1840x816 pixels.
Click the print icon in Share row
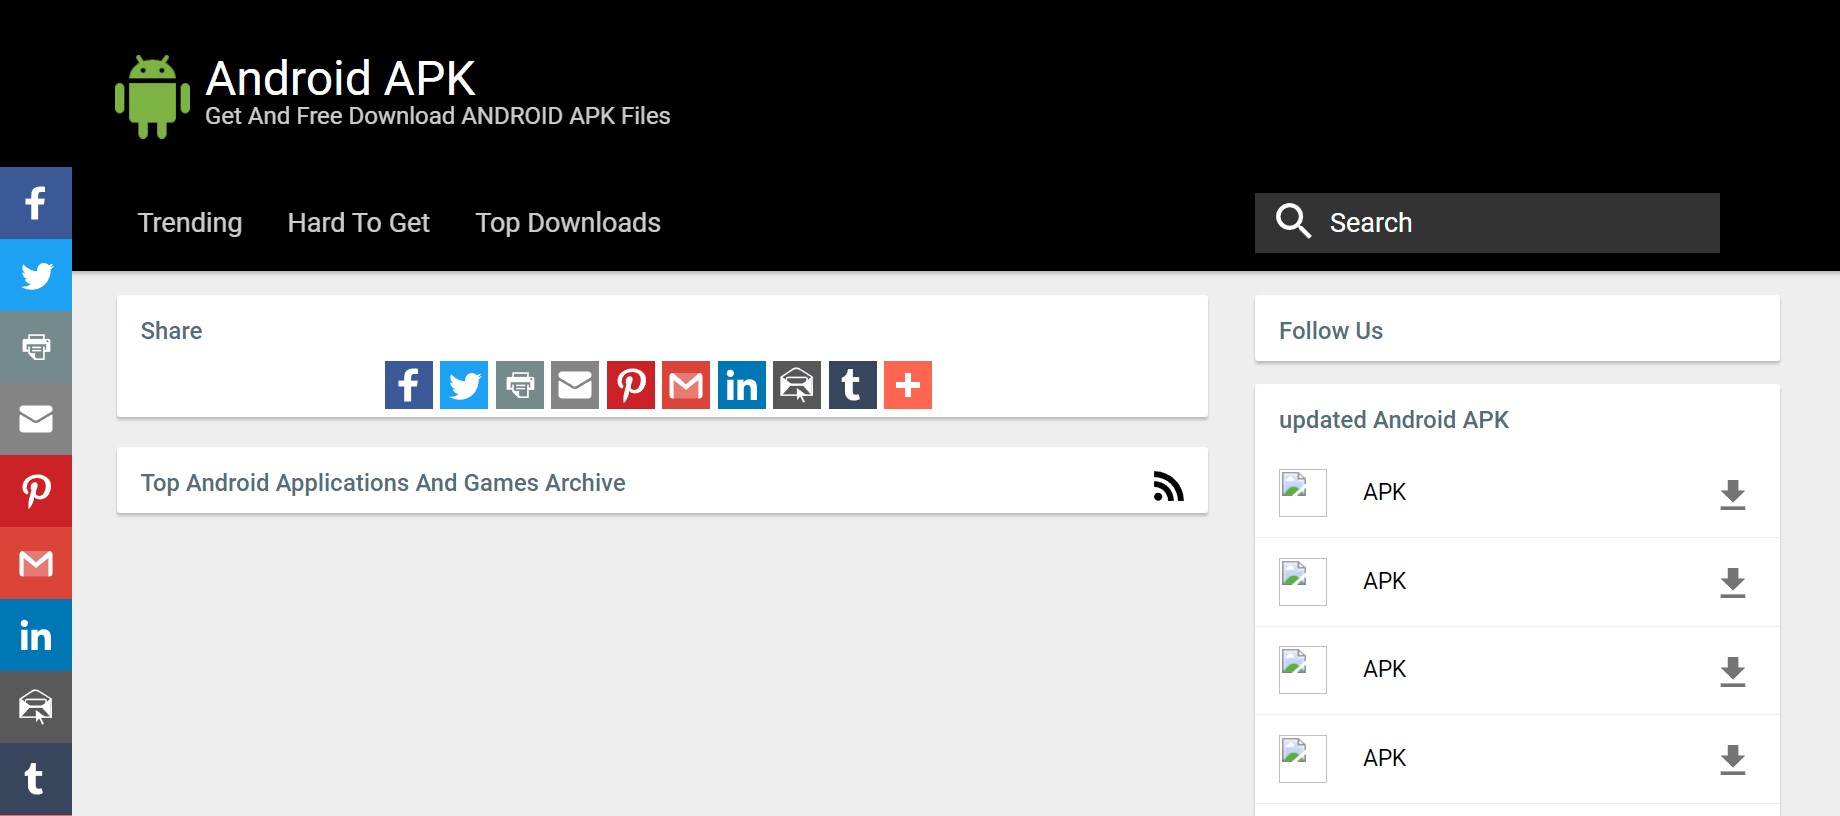(520, 385)
